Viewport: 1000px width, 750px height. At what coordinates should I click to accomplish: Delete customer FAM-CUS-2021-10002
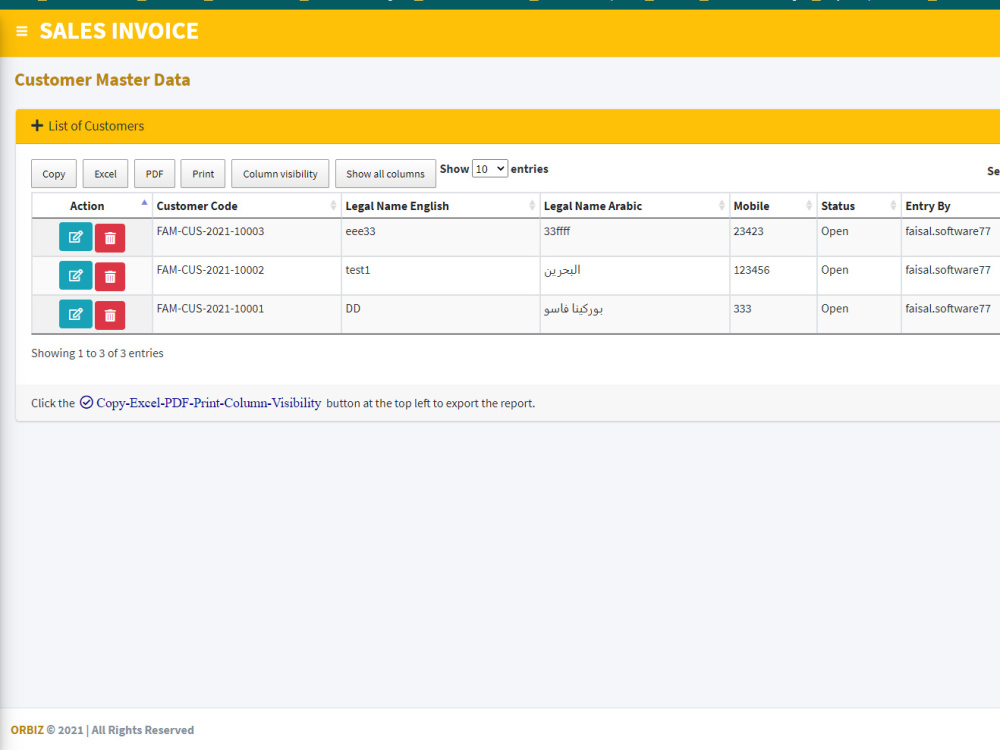pyautogui.click(x=110, y=277)
